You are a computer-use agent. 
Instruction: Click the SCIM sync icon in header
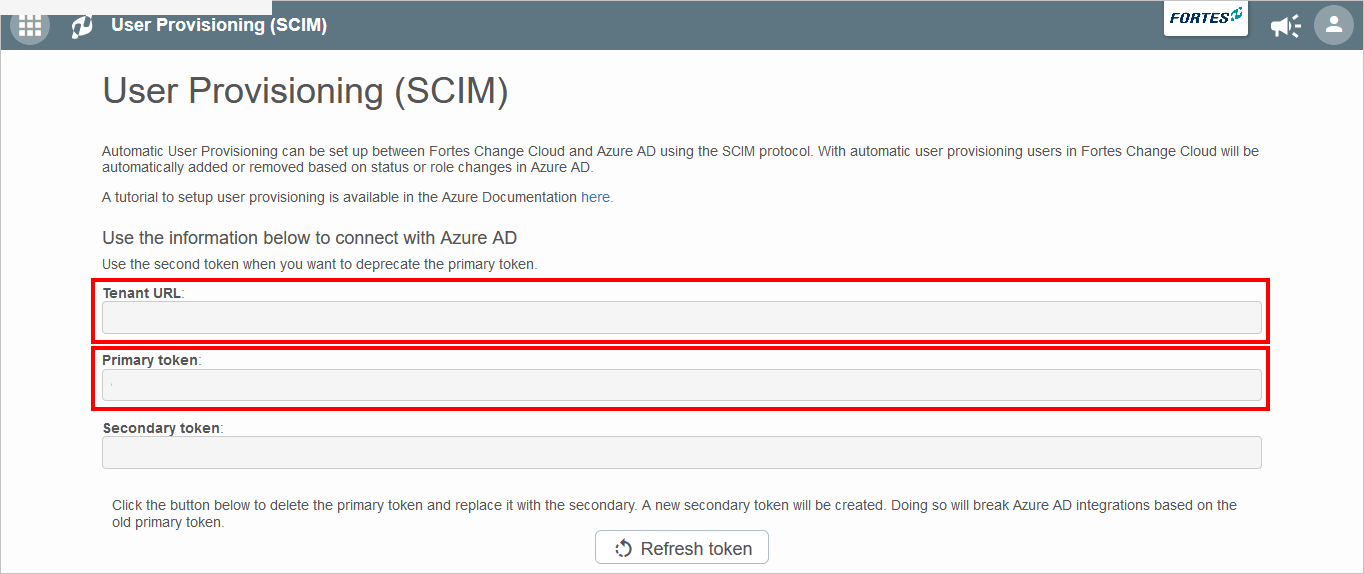[x=82, y=26]
